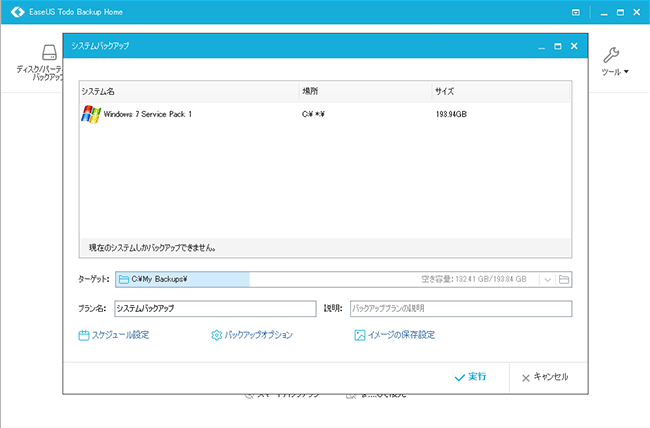650x428 pixels.
Task: Click the プラン名 input field
Action: click(x=215, y=309)
